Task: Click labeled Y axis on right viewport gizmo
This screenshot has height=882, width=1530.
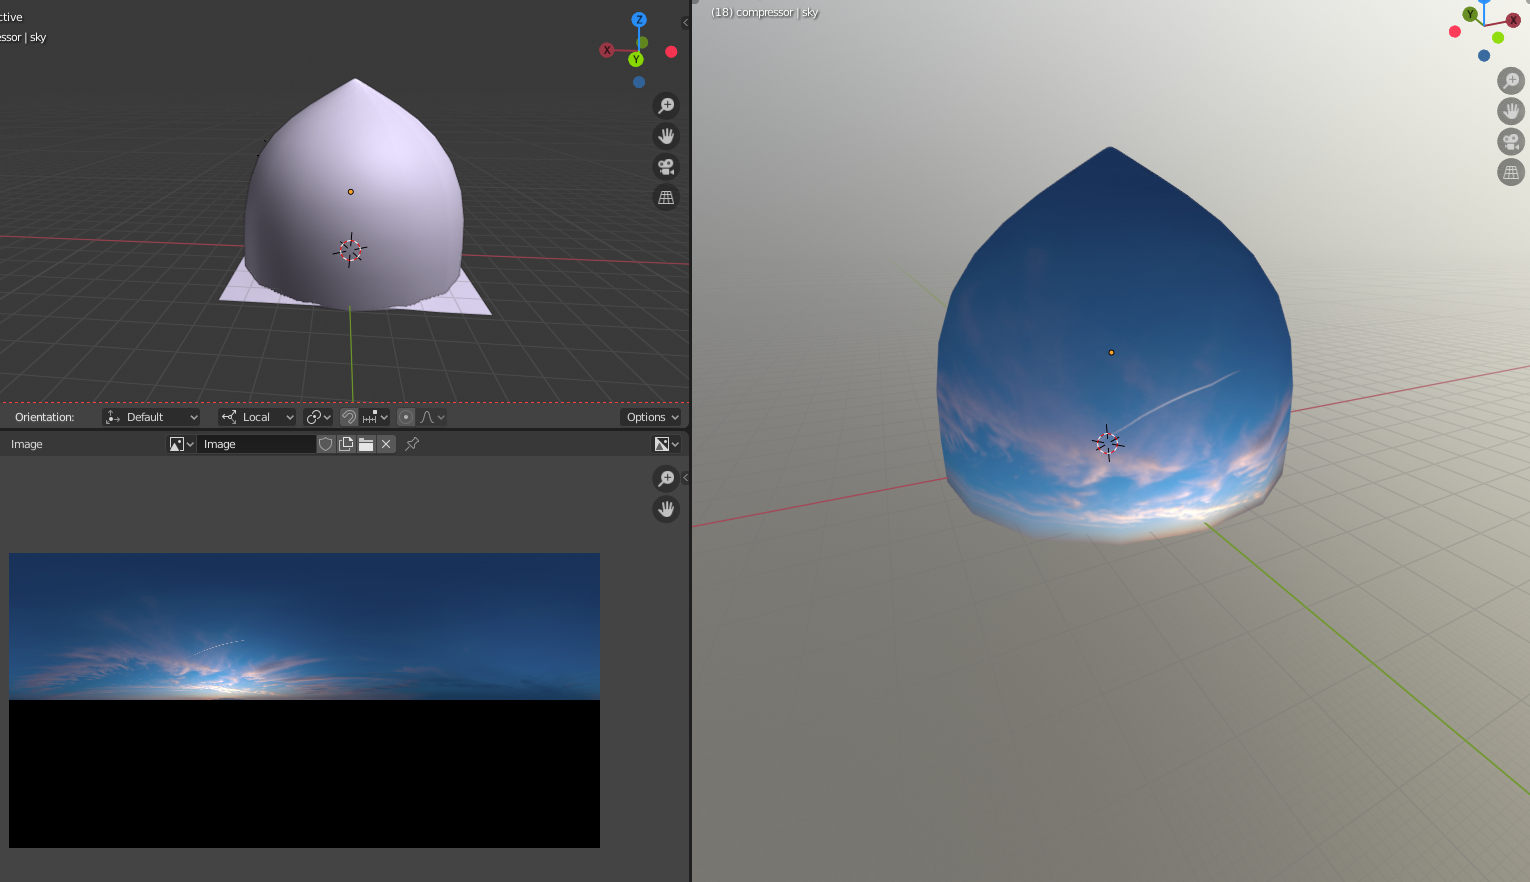Action: (1470, 14)
